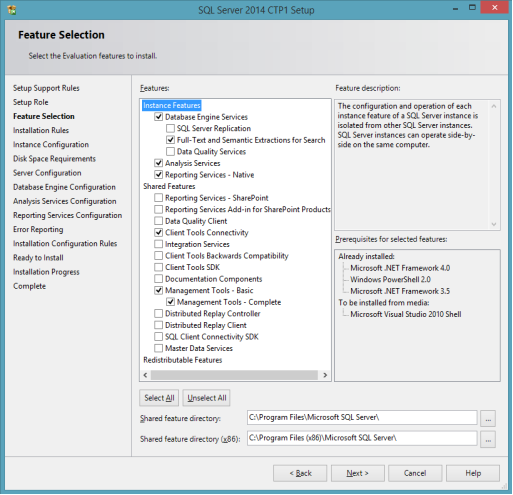Uncheck Management Tools - Complete
Image resolution: width=513 pixels, height=495 pixels.
pyautogui.click(x=170, y=302)
